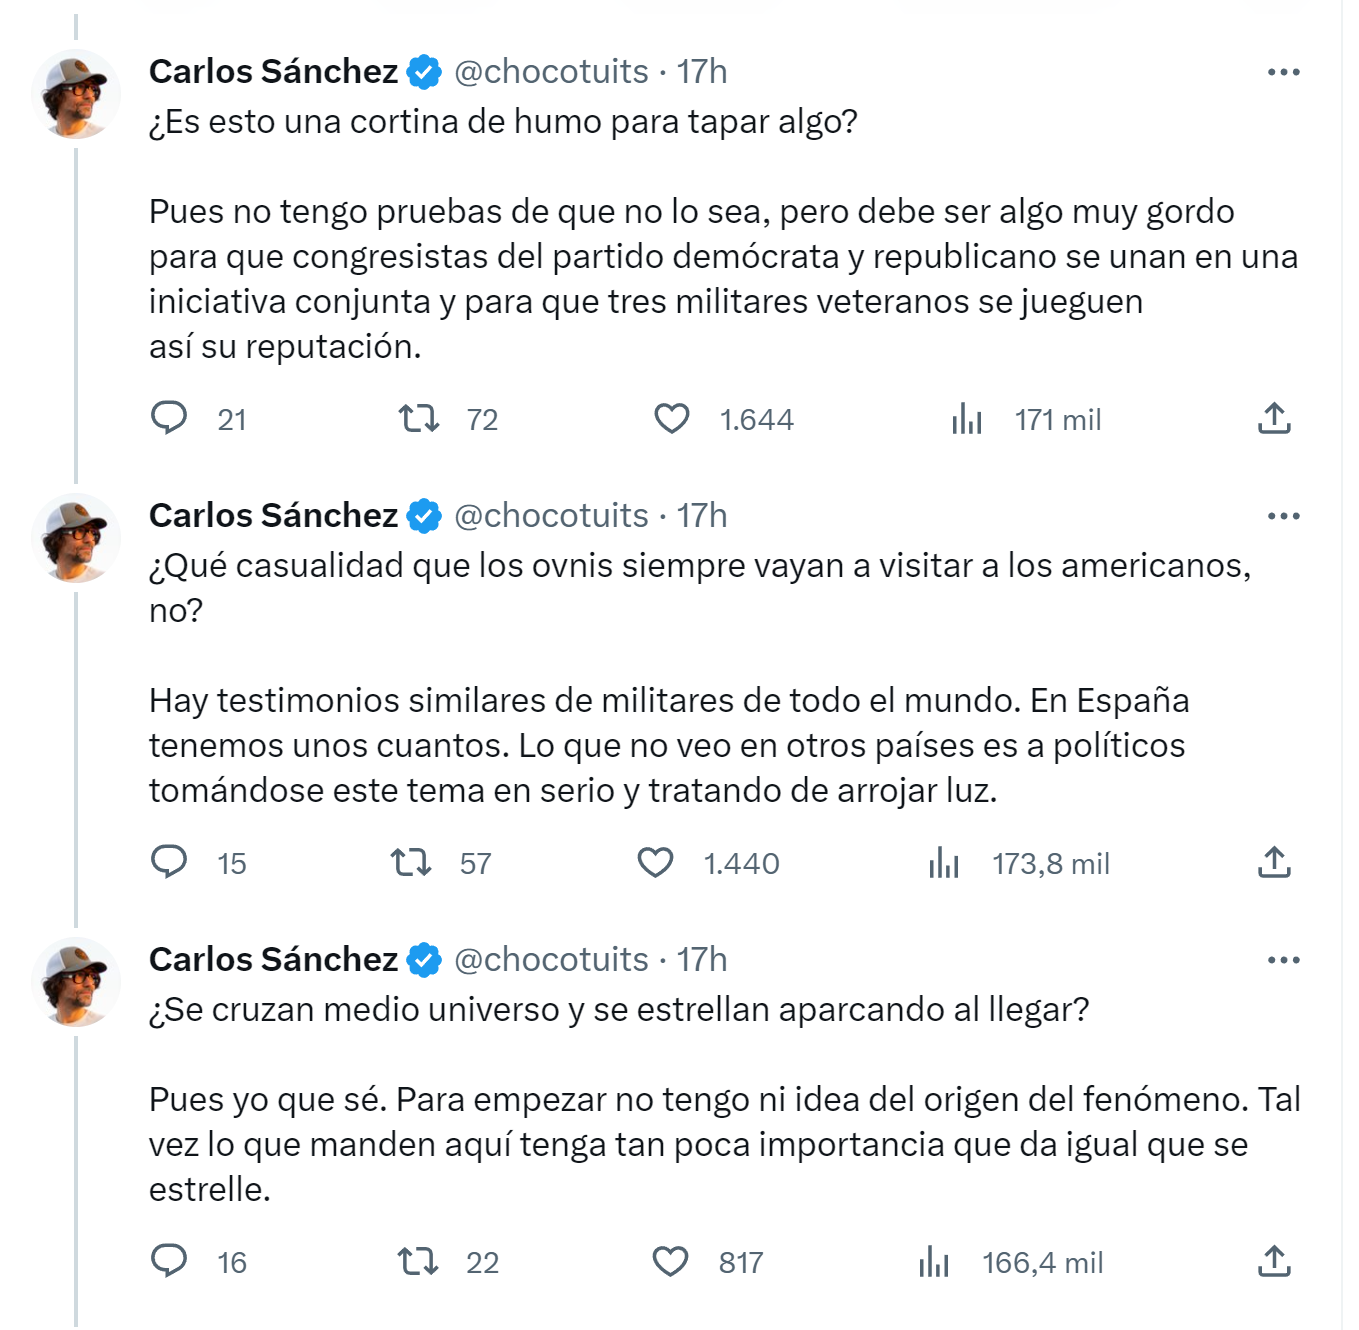Like the tweet with 817 likes

click(x=671, y=1261)
